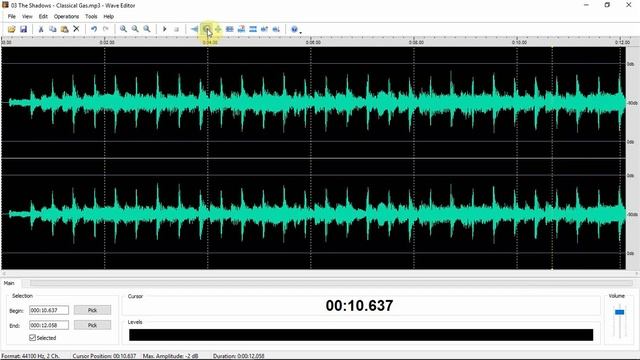Click the second magnifier zoom icon
Image resolution: width=640 pixels, height=360 pixels.
coord(135,29)
